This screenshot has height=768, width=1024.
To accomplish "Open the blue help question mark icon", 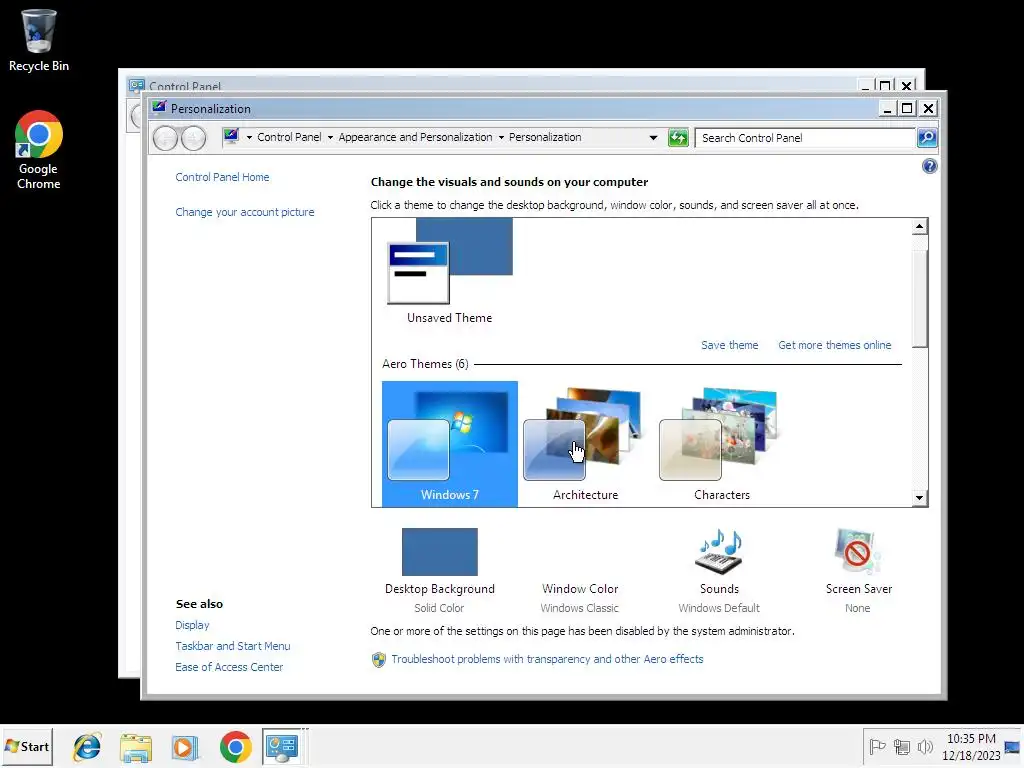I will point(929,166).
